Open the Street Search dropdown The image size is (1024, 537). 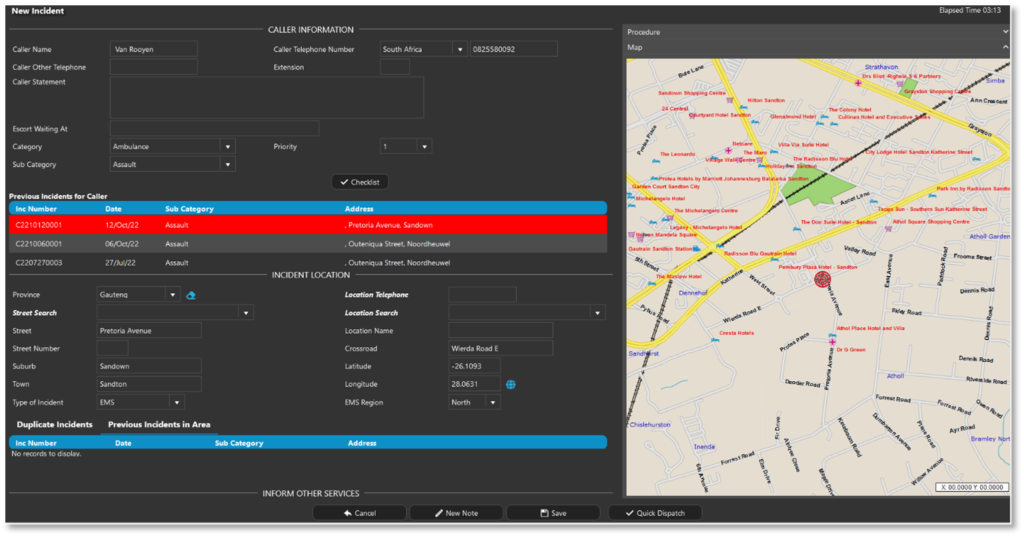pos(246,313)
